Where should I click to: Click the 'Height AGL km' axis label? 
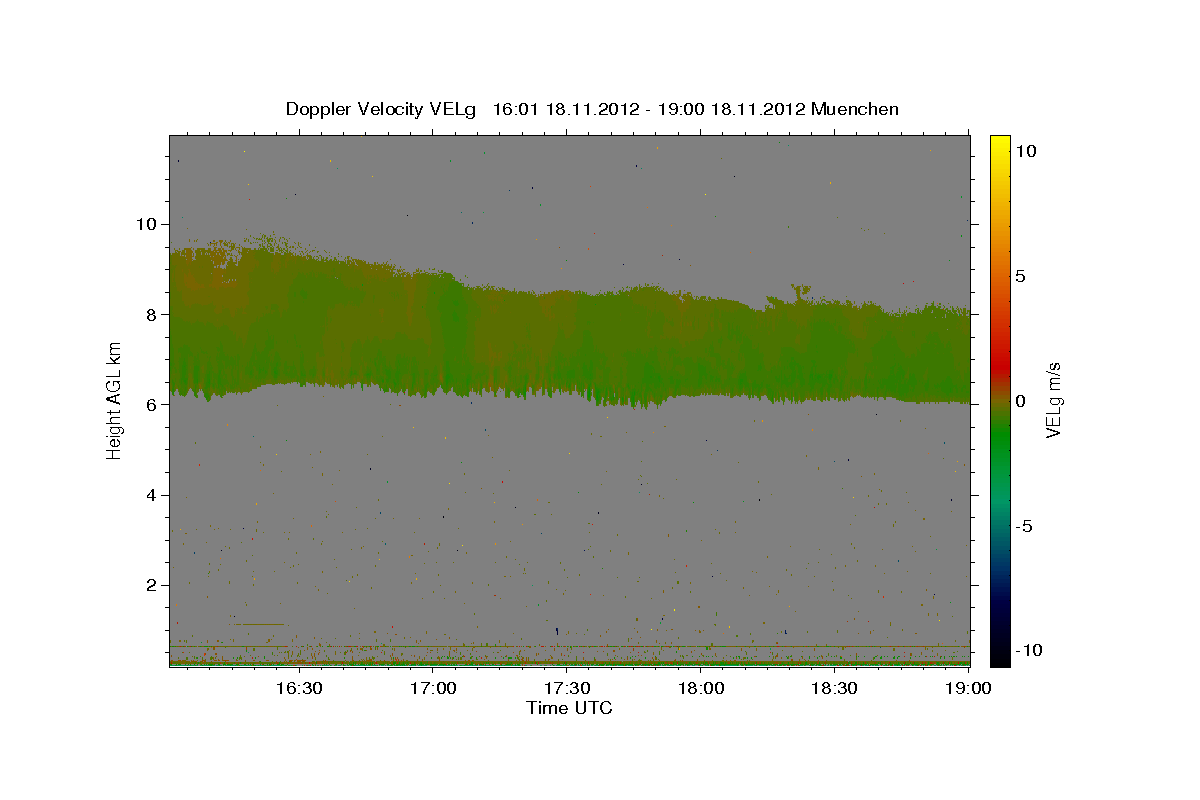point(114,400)
